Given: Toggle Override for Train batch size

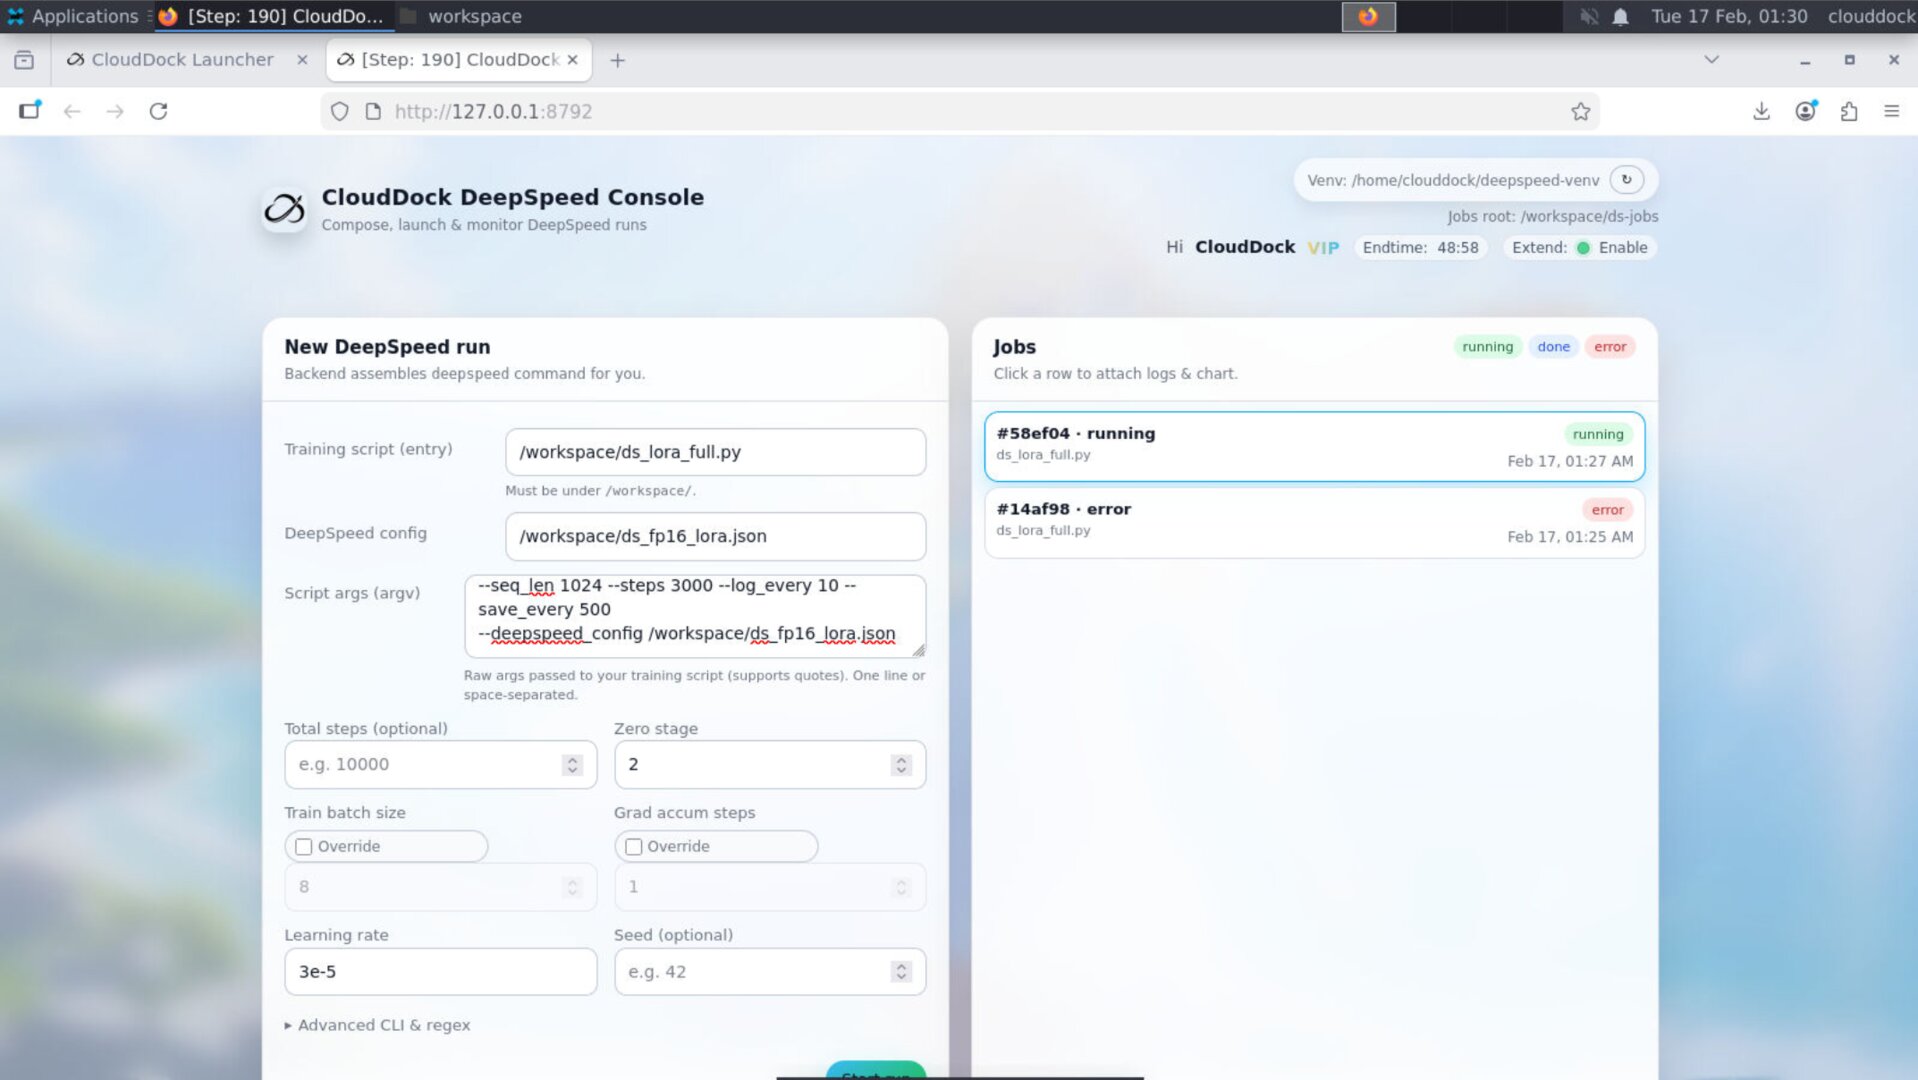Looking at the screenshot, I should click(x=303, y=846).
